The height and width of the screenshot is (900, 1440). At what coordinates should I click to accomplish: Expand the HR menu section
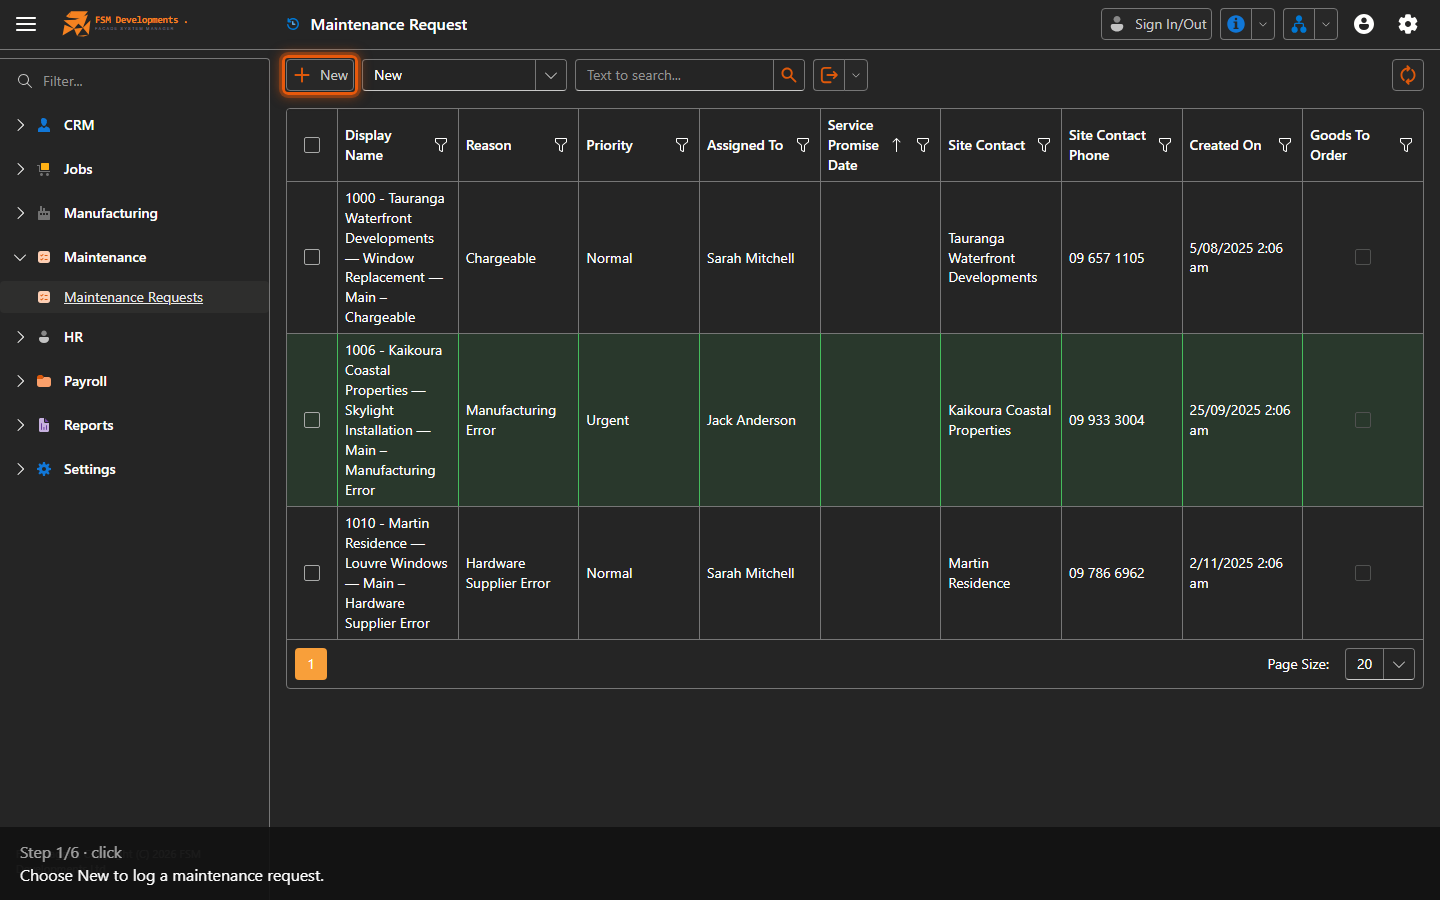[x=20, y=337]
